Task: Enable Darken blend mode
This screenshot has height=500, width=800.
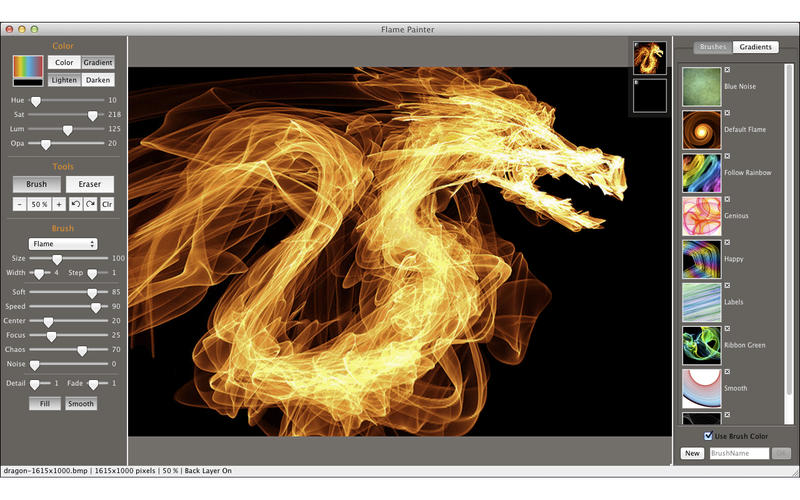Action: coord(98,80)
